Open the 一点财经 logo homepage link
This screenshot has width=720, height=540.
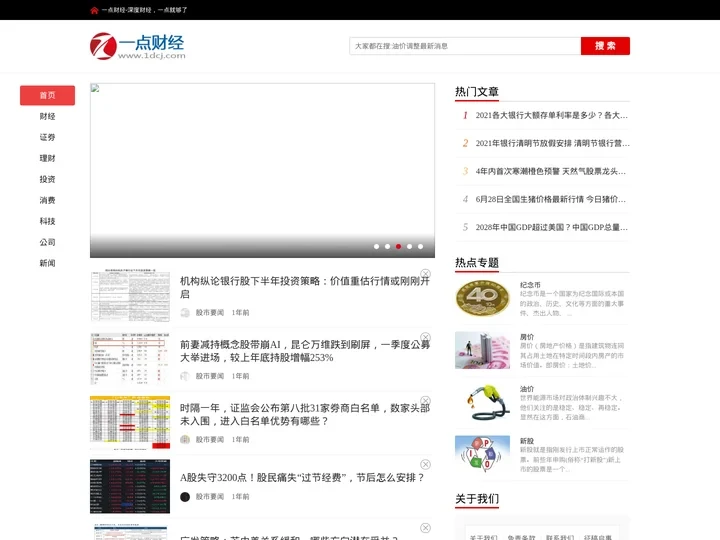point(138,46)
